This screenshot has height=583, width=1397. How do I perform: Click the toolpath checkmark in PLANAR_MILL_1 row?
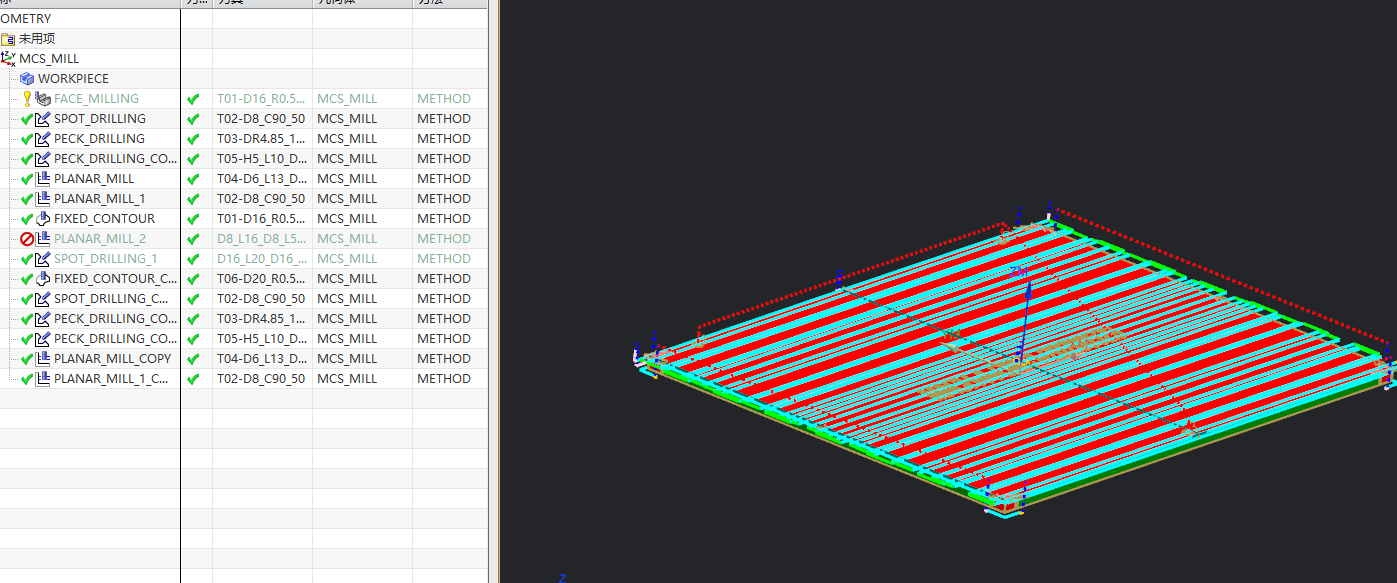(x=194, y=199)
